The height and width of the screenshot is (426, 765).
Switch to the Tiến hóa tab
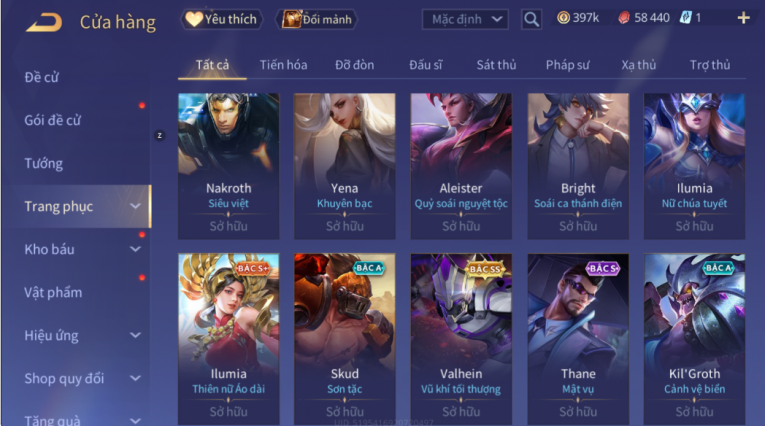(x=283, y=65)
